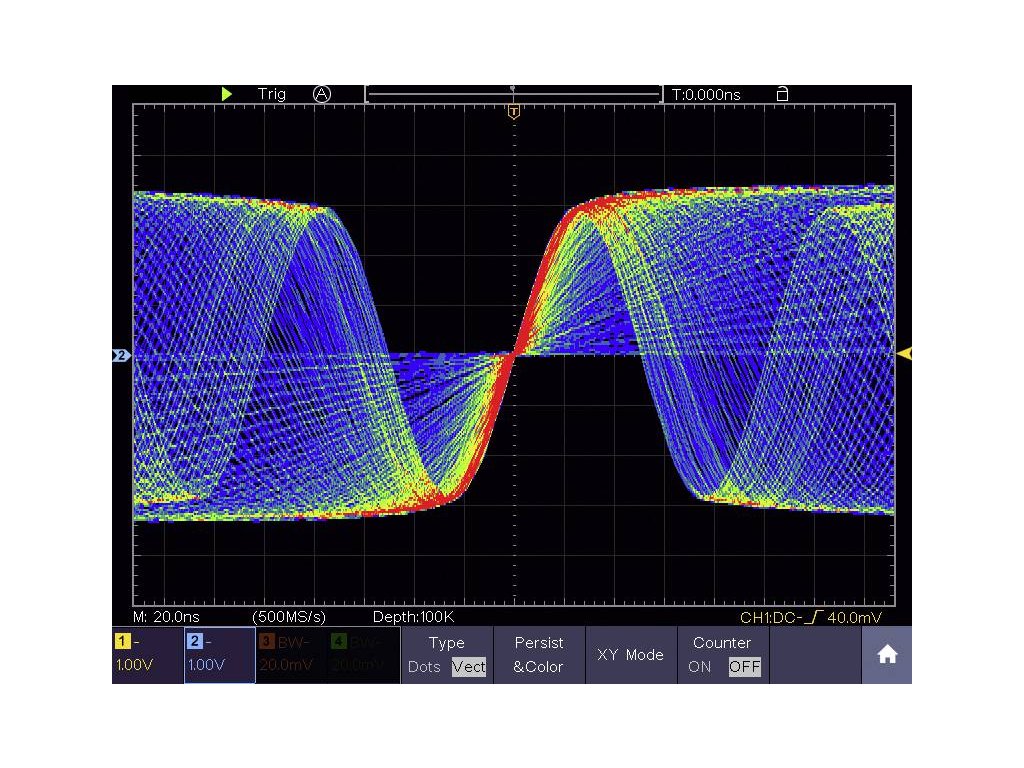Select channel 2 blue 1.00V box
This screenshot has width=1024, height=768.
219,655
